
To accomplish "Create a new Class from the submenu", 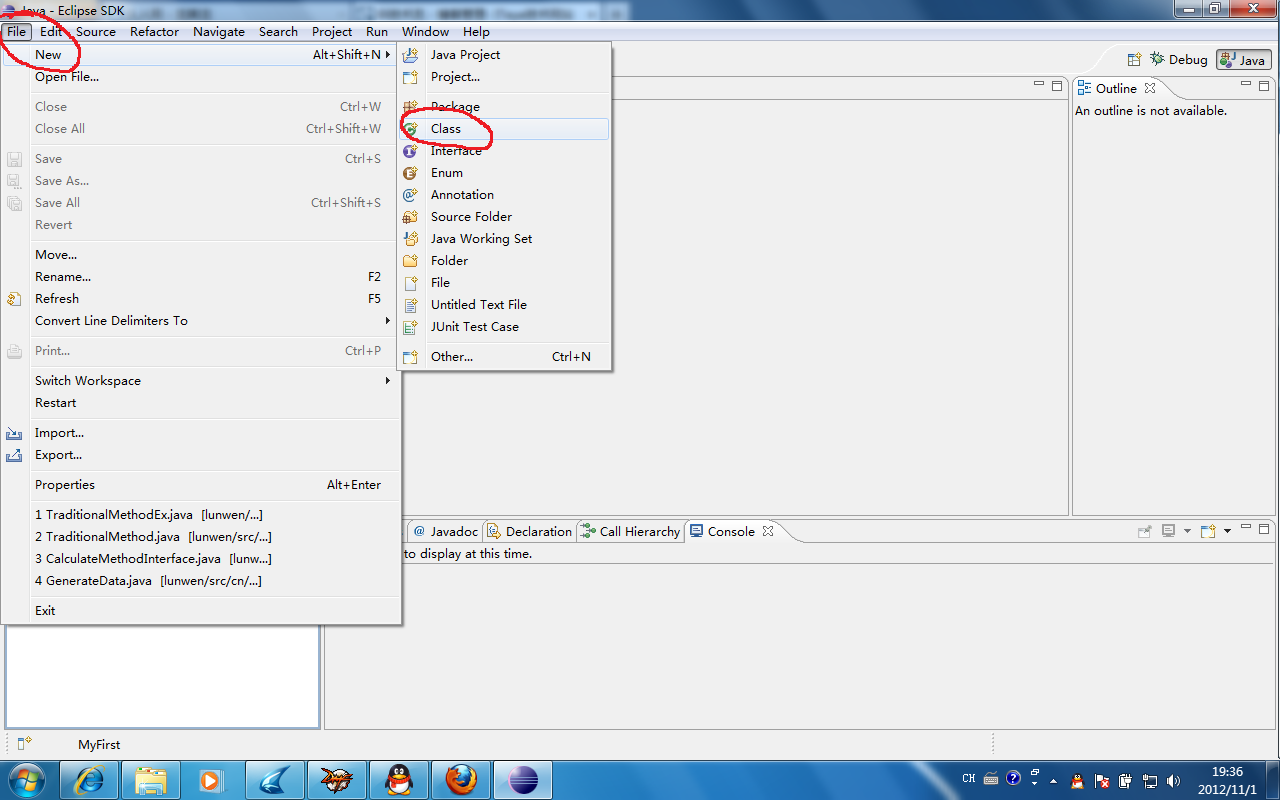I will click(504, 129).
